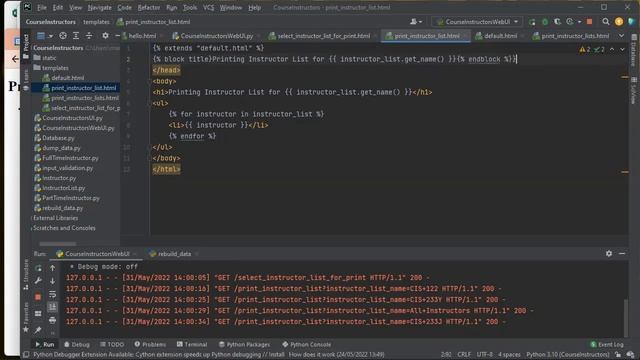Go to the previous highlighted error arrow

coord(612,49)
